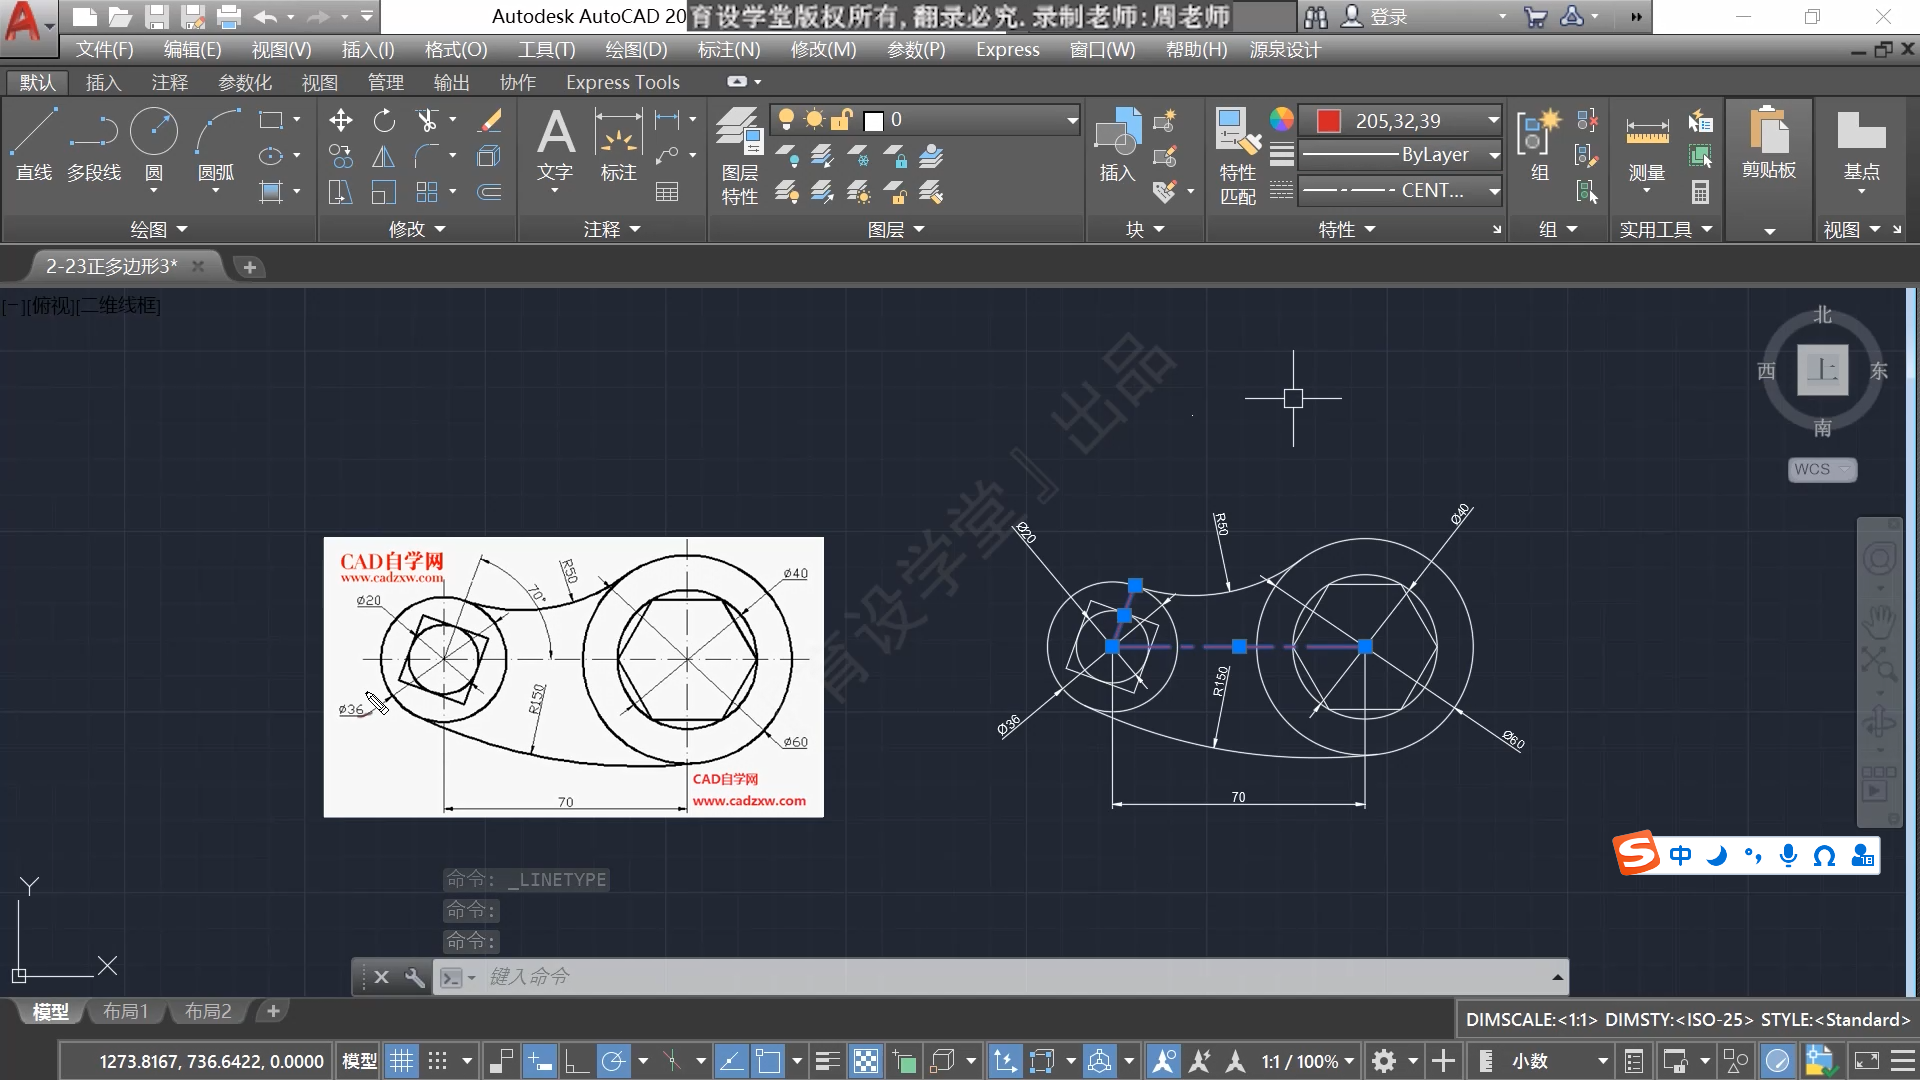The height and width of the screenshot is (1080, 1920).
Task: Open the CENT... linetype dropdown
Action: click(x=1400, y=190)
